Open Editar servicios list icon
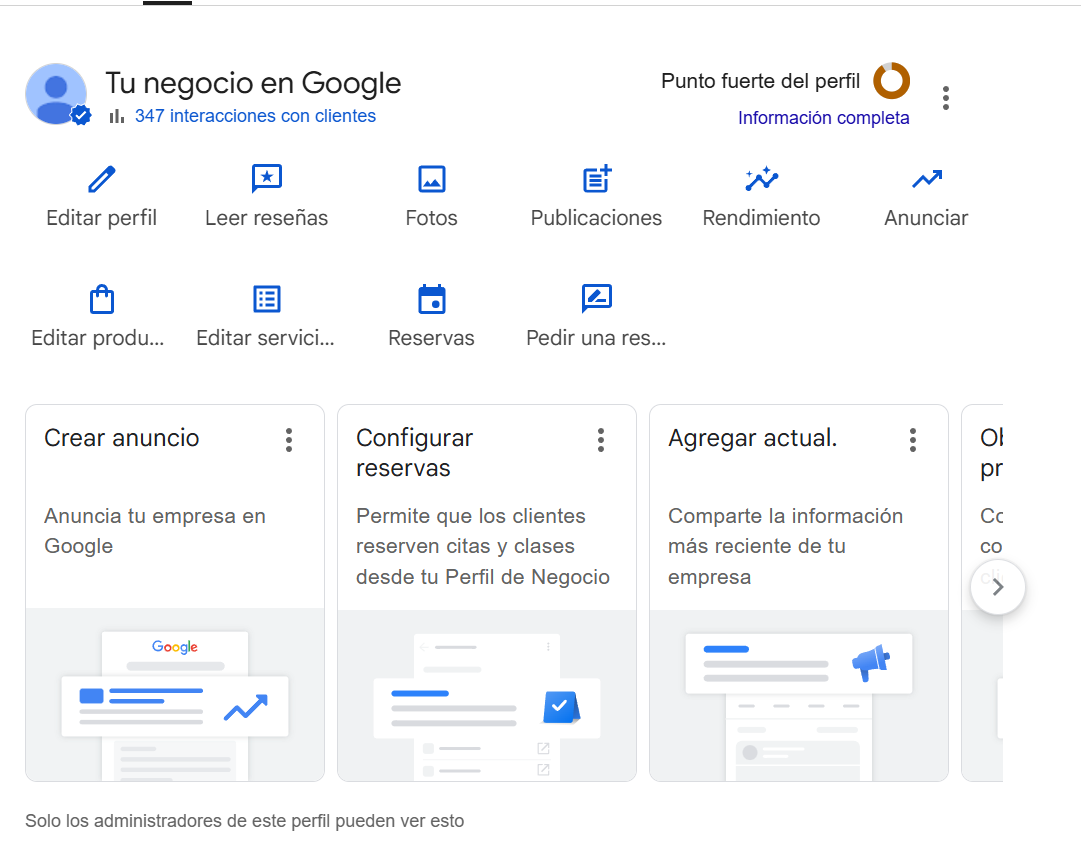The height and width of the screenshot is (844, 1081). (266, 300)
